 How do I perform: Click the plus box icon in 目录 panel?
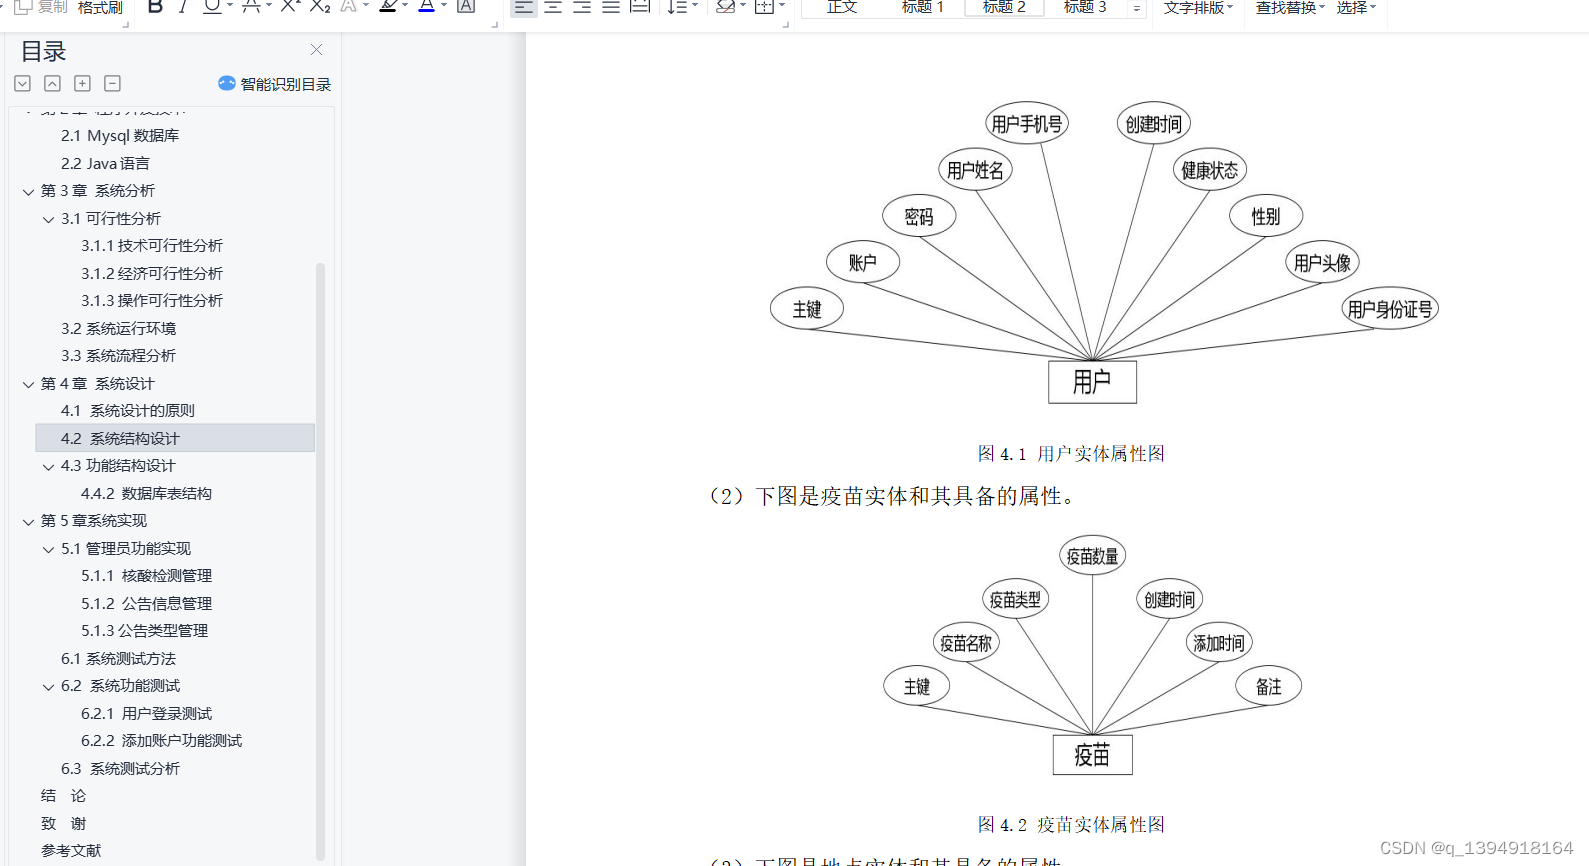83,84
